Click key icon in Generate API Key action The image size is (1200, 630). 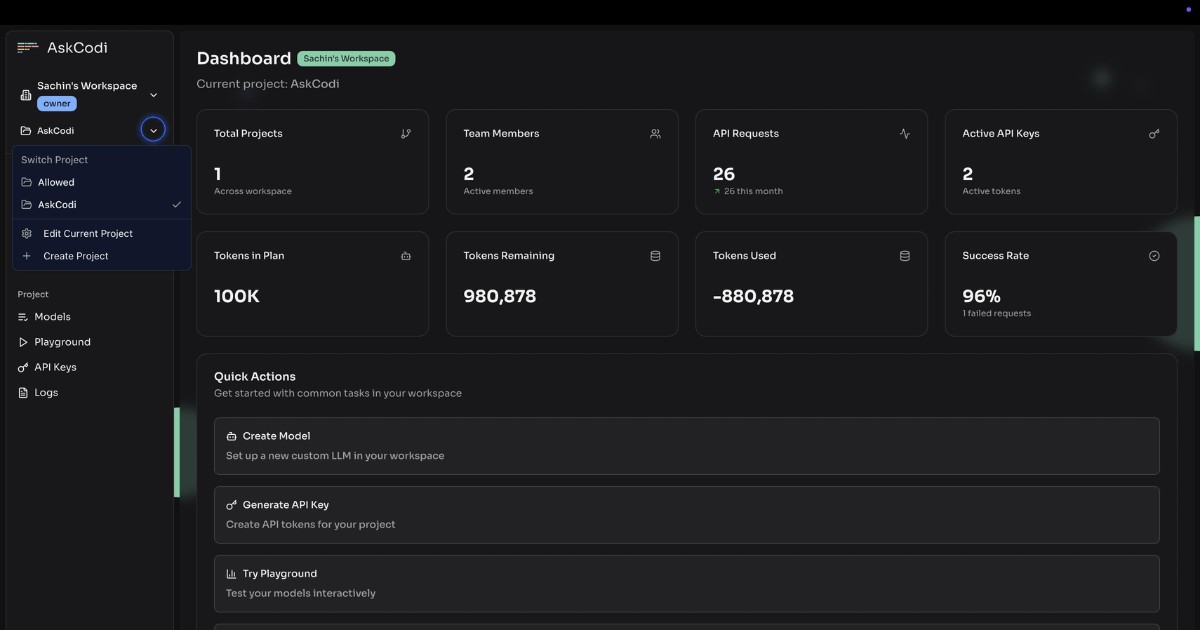(x=232, y=505)
